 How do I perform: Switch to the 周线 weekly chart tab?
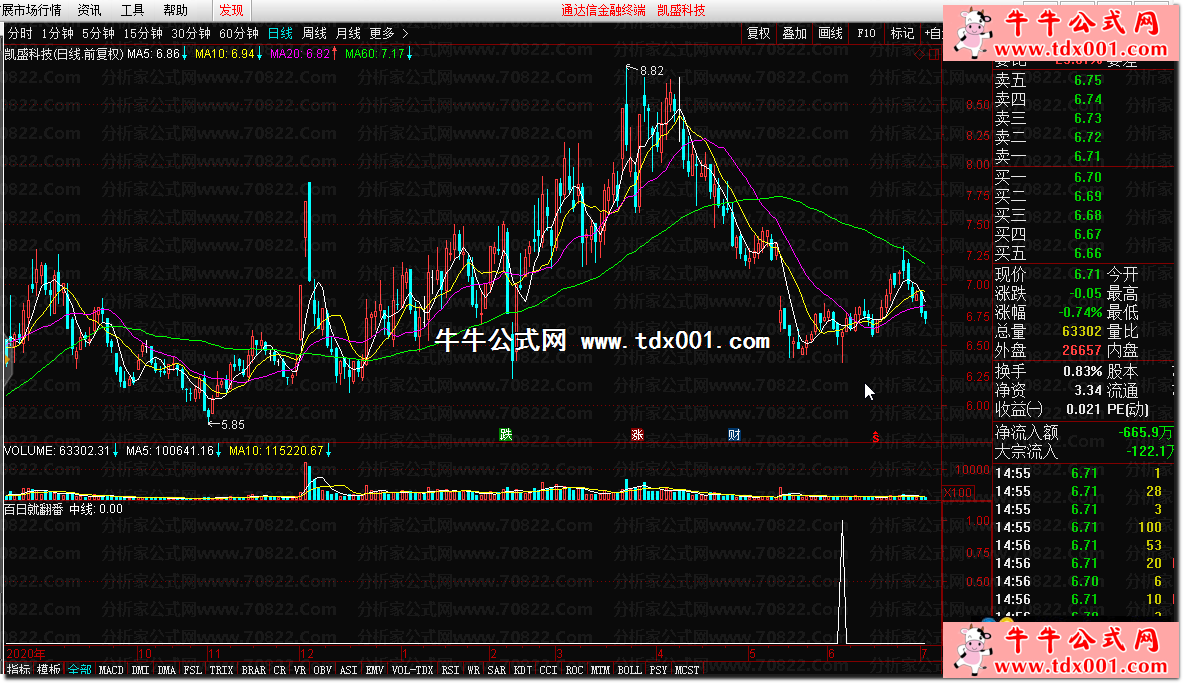(x=314, y=33)
